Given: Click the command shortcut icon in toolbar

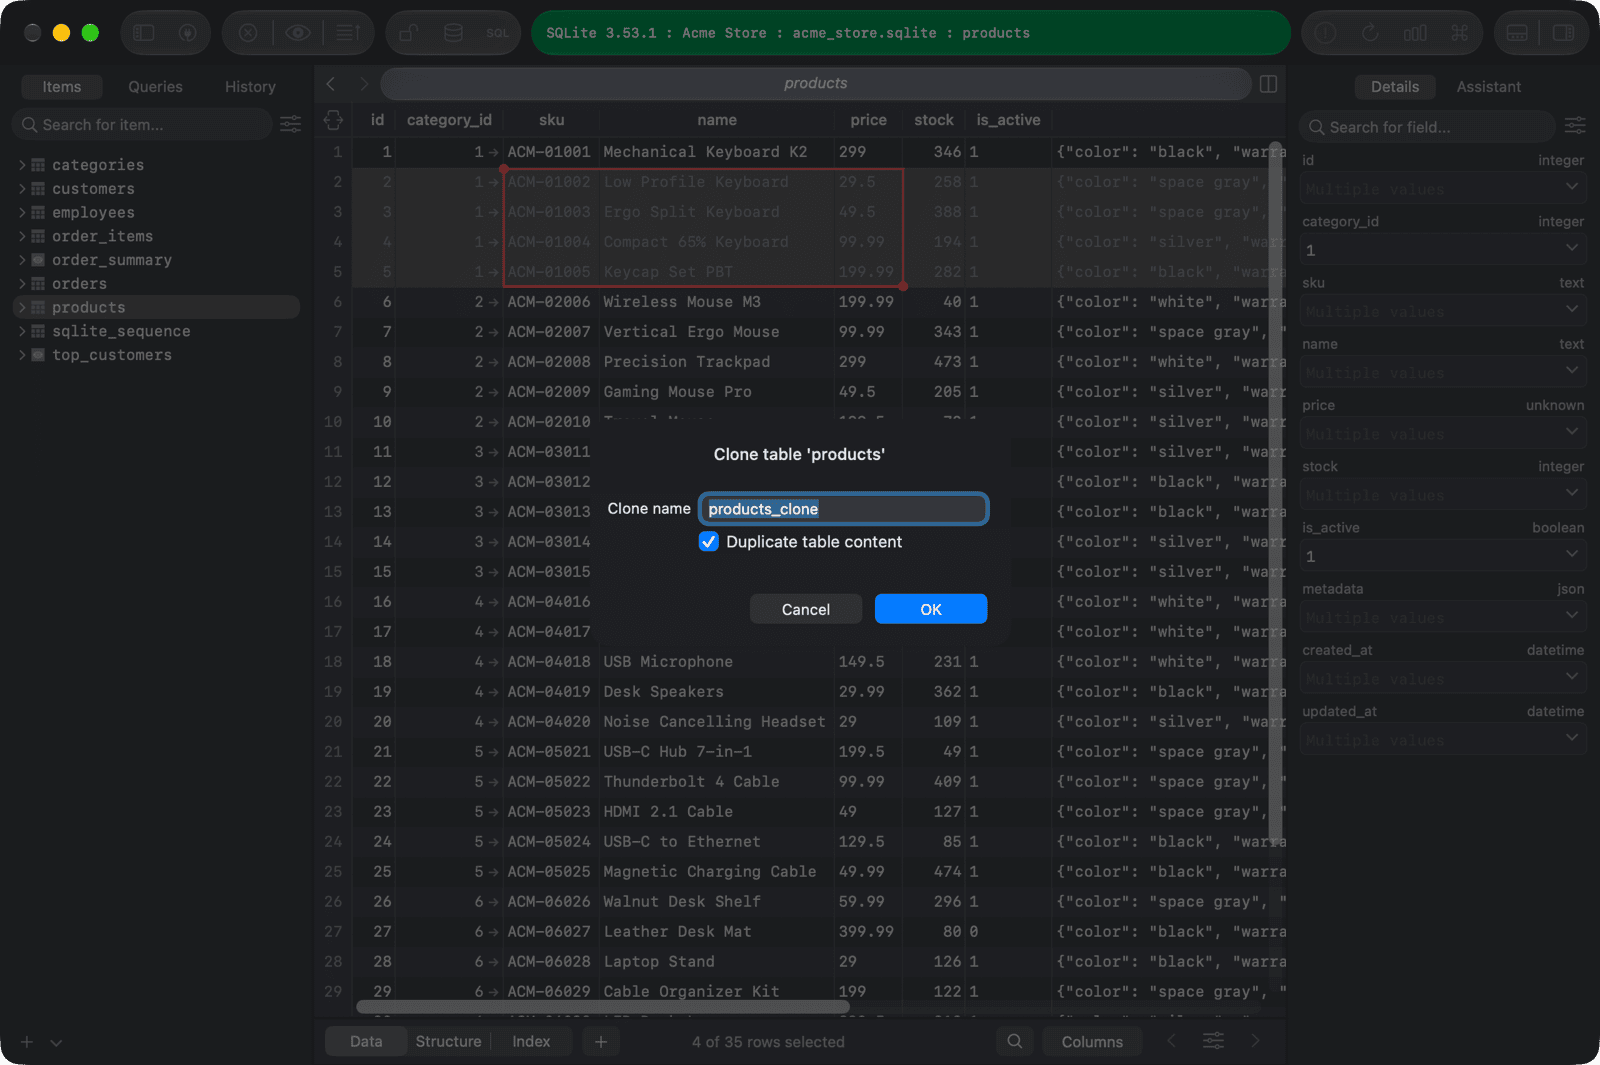Looking at the screenshot, I should point(1460,33).
